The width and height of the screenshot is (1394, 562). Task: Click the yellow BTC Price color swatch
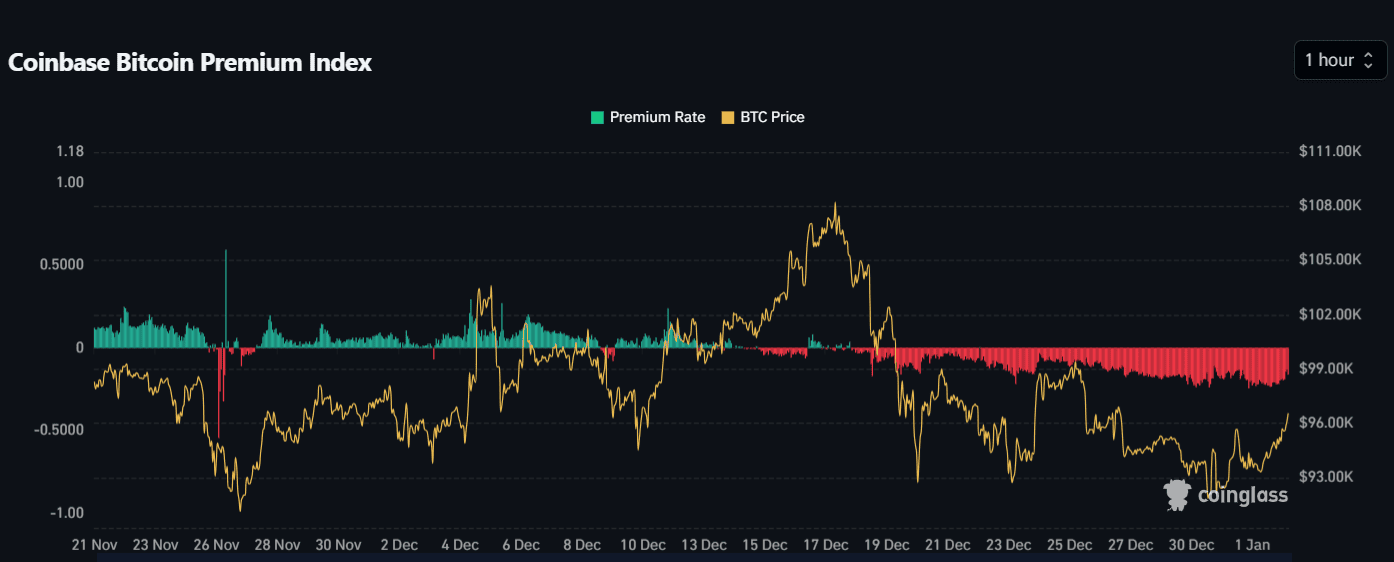coord(727,117)
